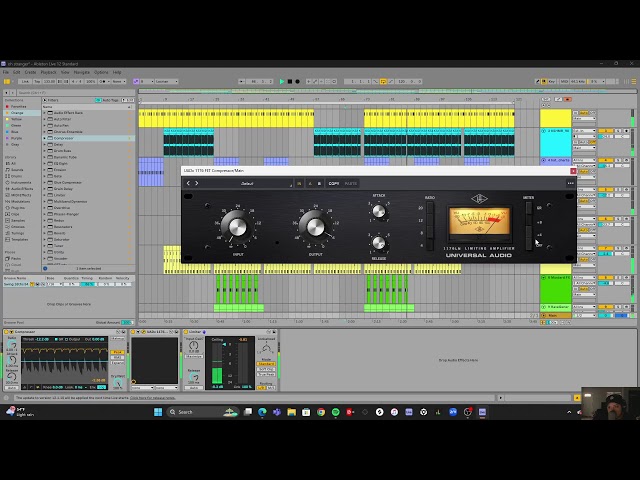Click the browser search field

point(76,93)
